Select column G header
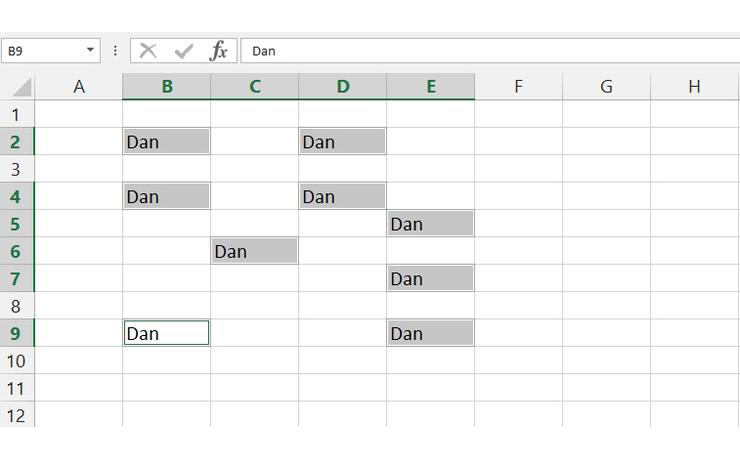Screen dimensions: 740x460 pyautogui.click(x=606, y=87)
